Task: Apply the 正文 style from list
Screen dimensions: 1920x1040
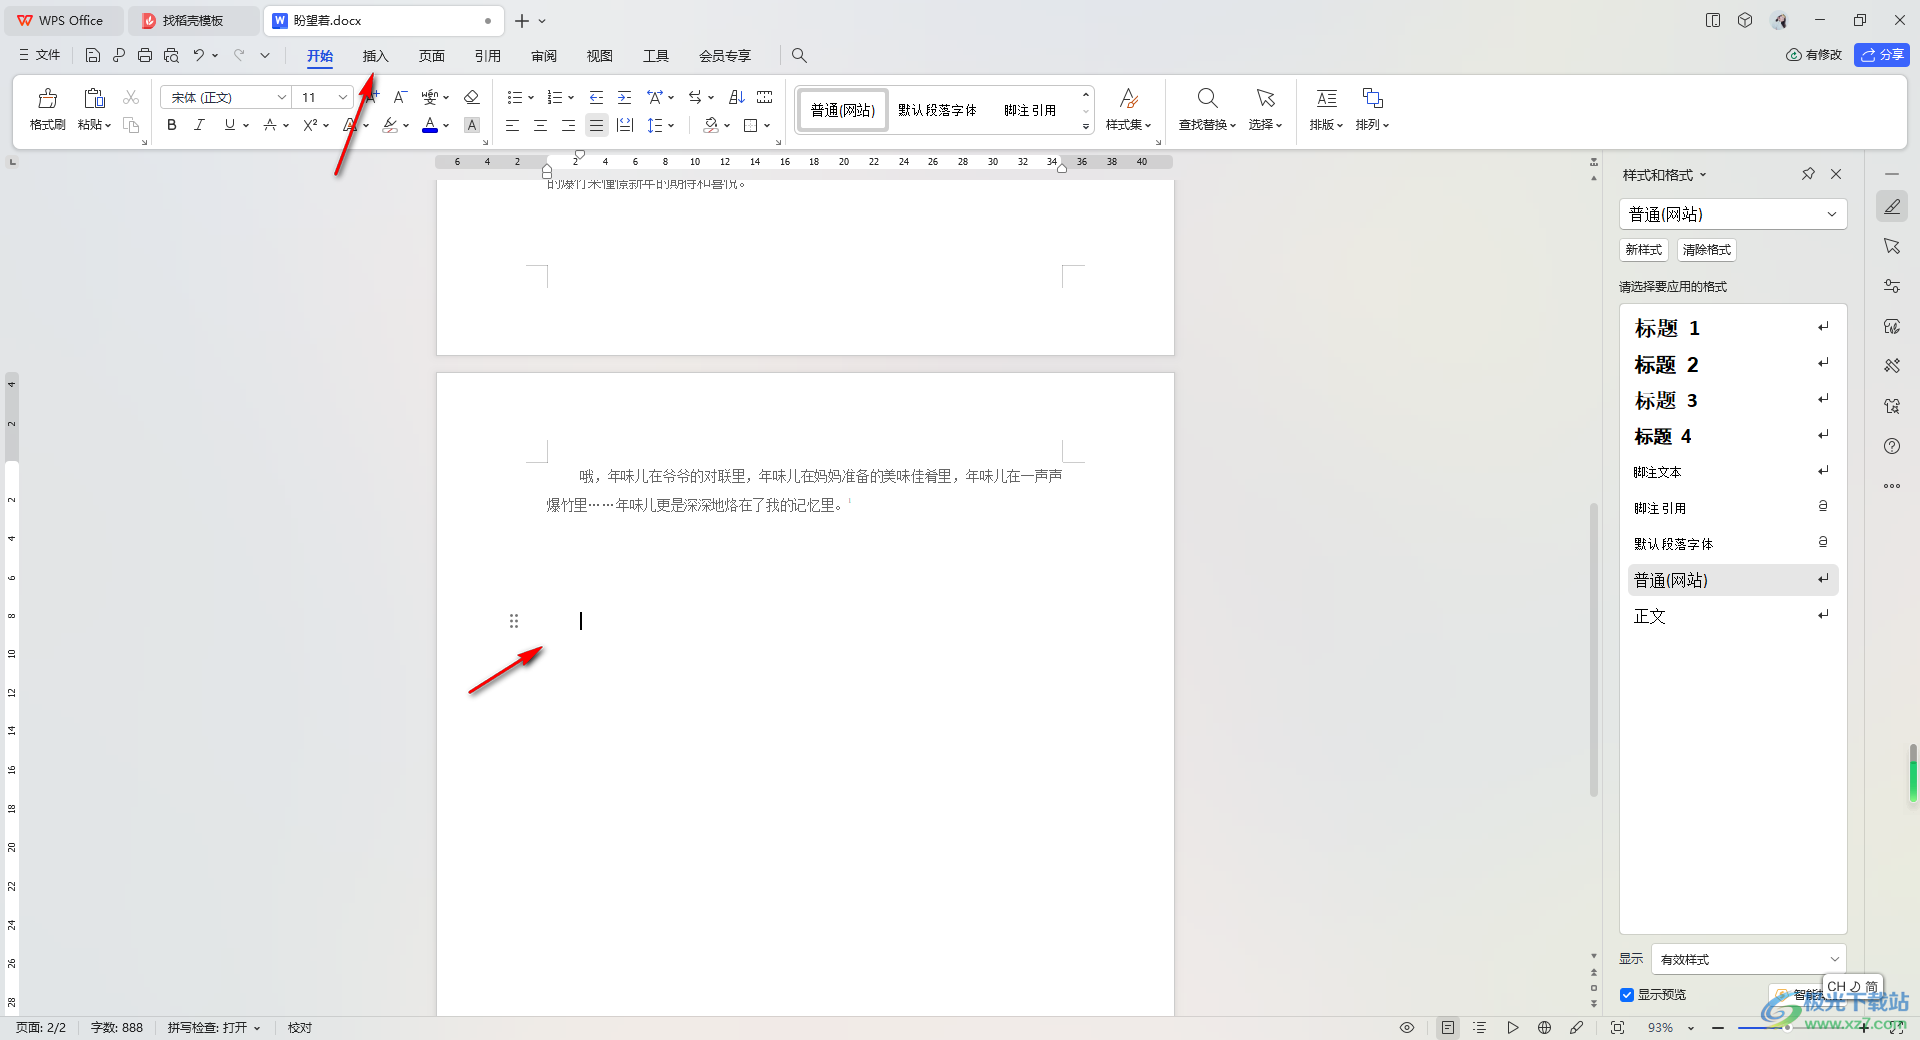Action: pyautogui.click(x=1732, y=616)
